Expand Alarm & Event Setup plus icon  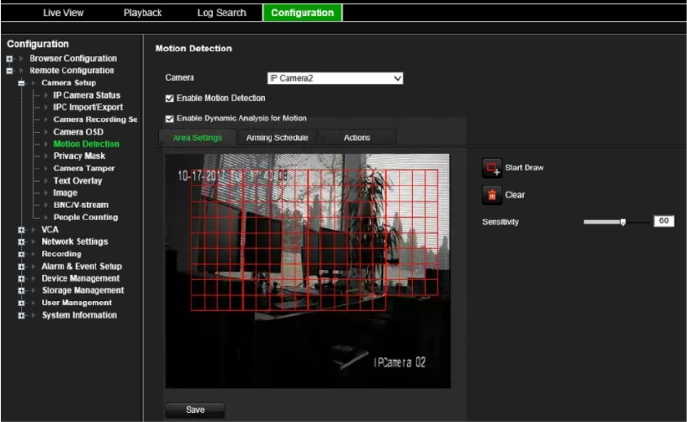pos(21,266)
